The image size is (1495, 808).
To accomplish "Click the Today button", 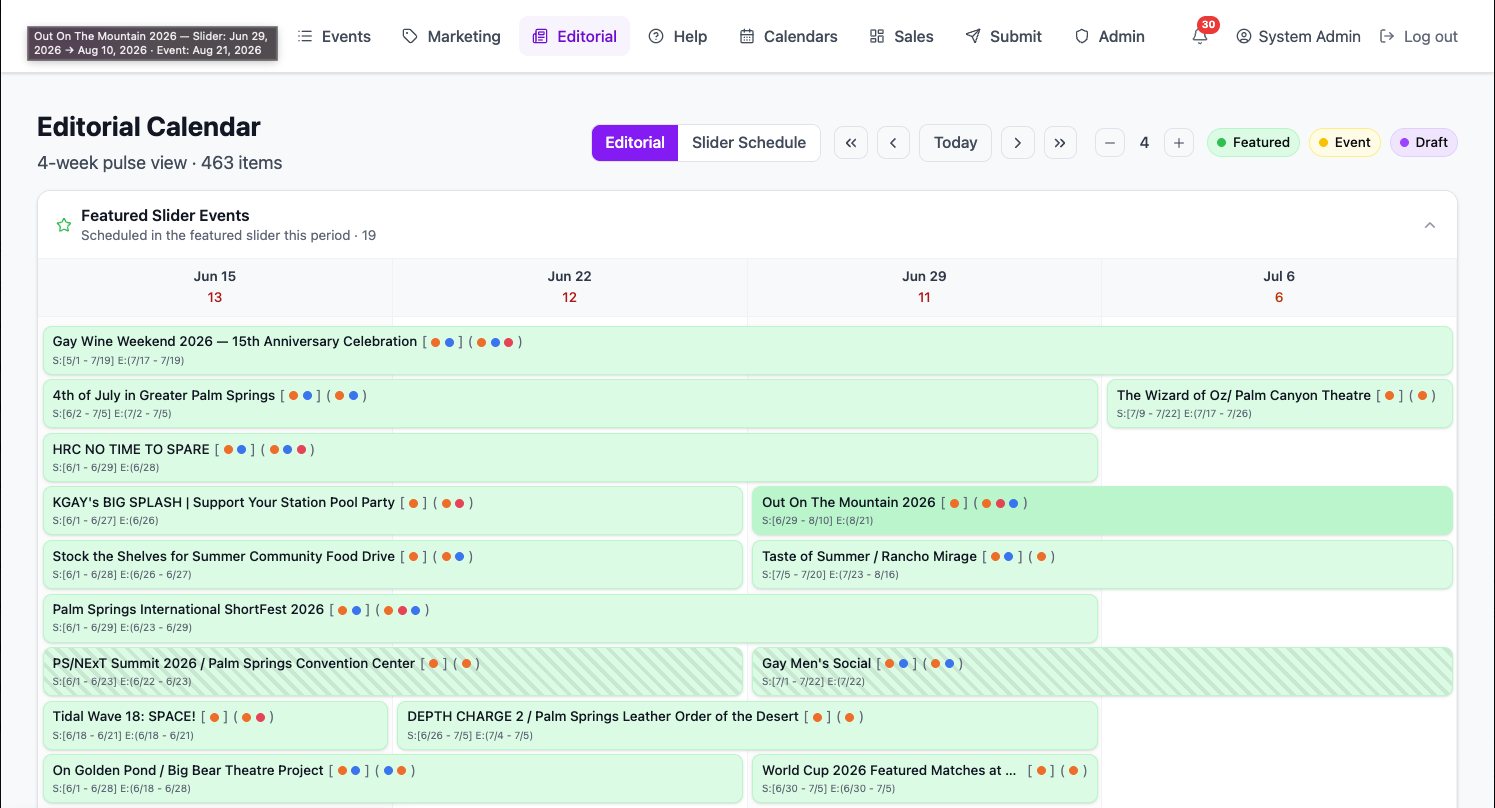I will click(955, 143).
